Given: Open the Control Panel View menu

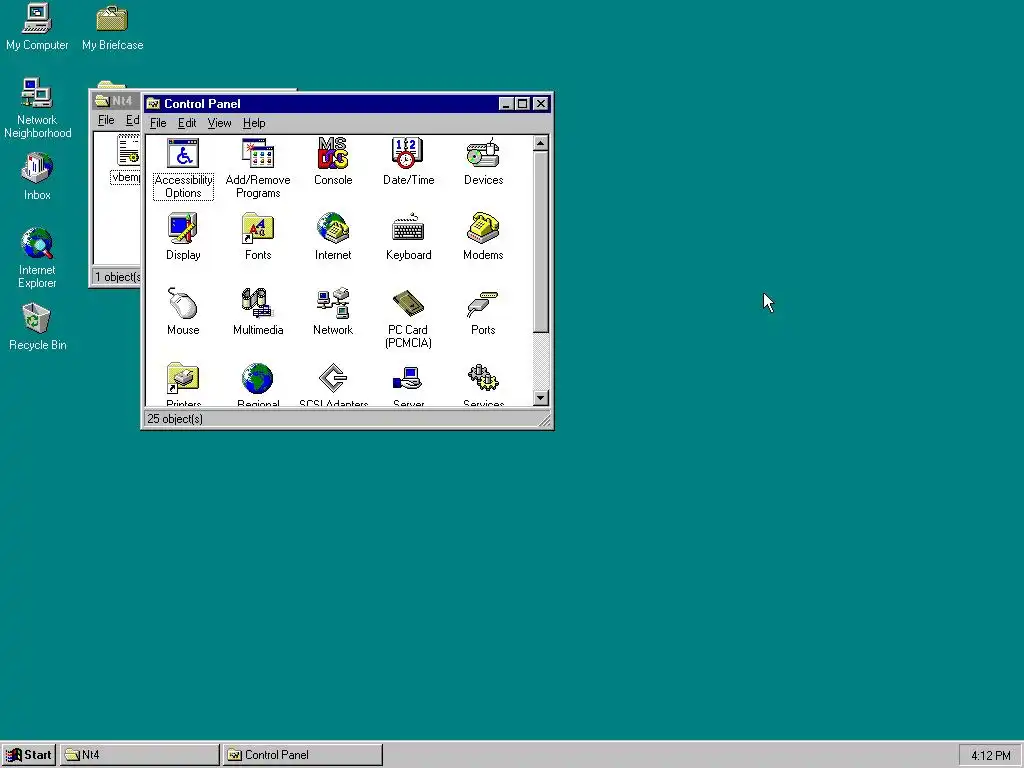Looking at the screenshot, I should (x=219, y=123).
